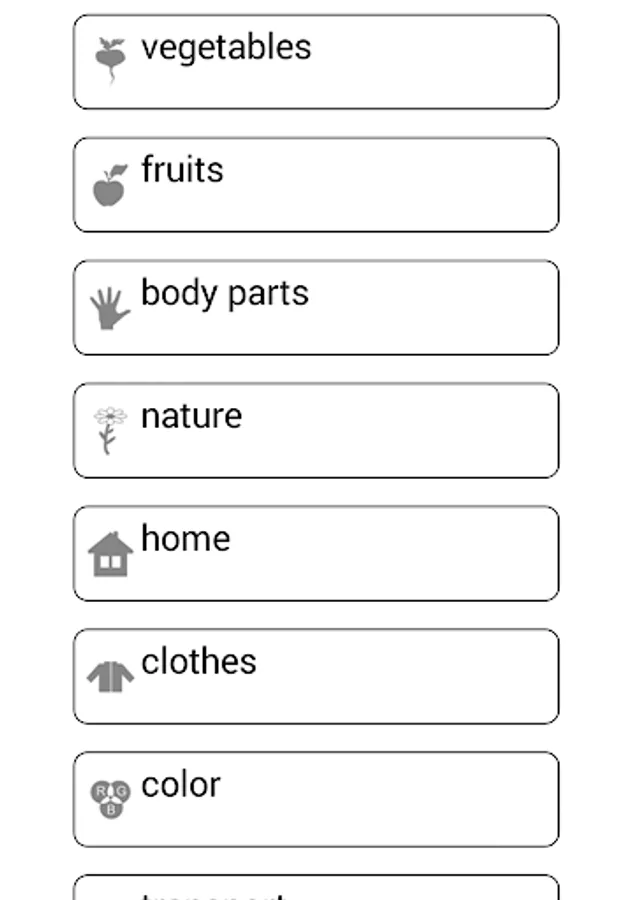Select the hand body parts icon

(110, 308)
